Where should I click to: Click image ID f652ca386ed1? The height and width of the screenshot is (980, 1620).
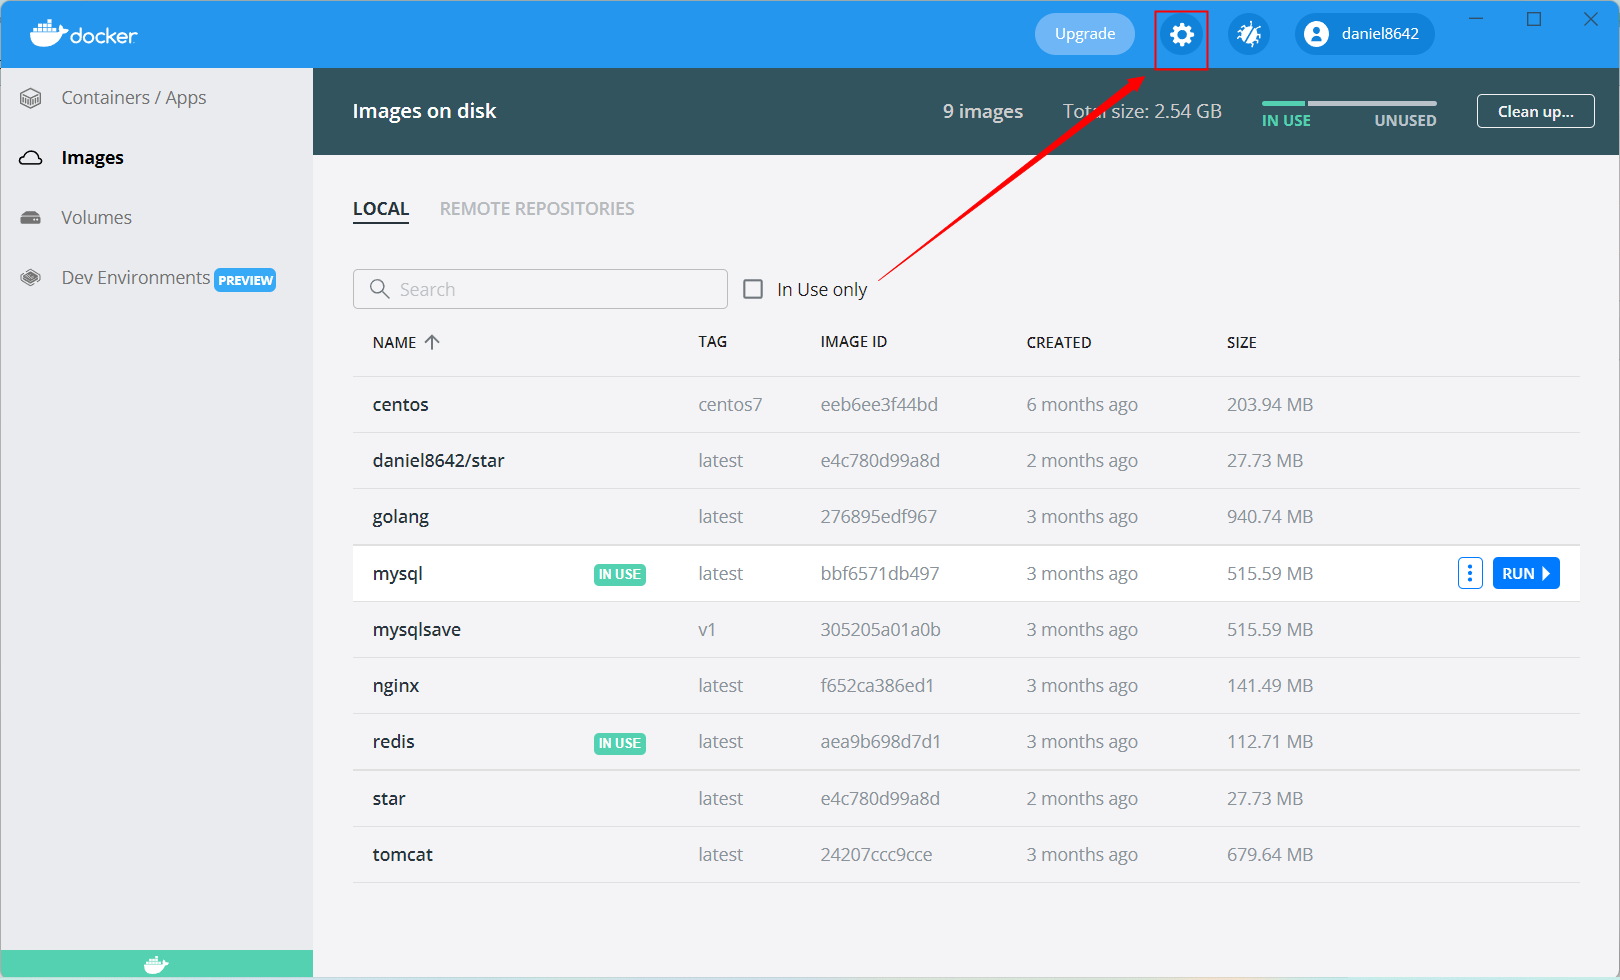tap(877, 686)
